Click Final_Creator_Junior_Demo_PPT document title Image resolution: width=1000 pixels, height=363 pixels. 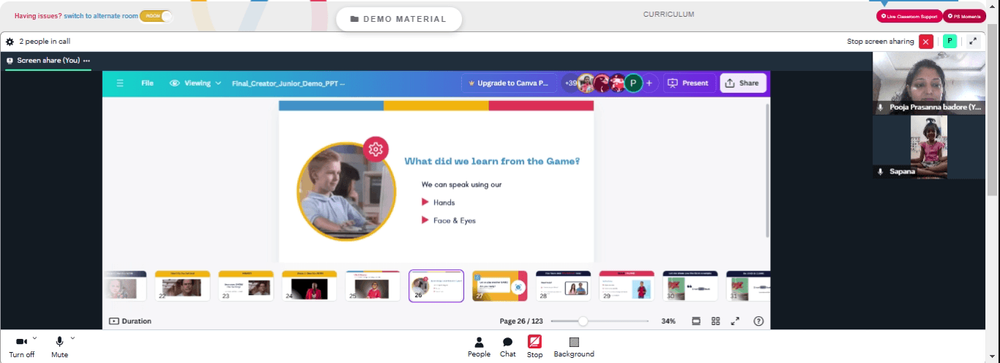[288, 83]
